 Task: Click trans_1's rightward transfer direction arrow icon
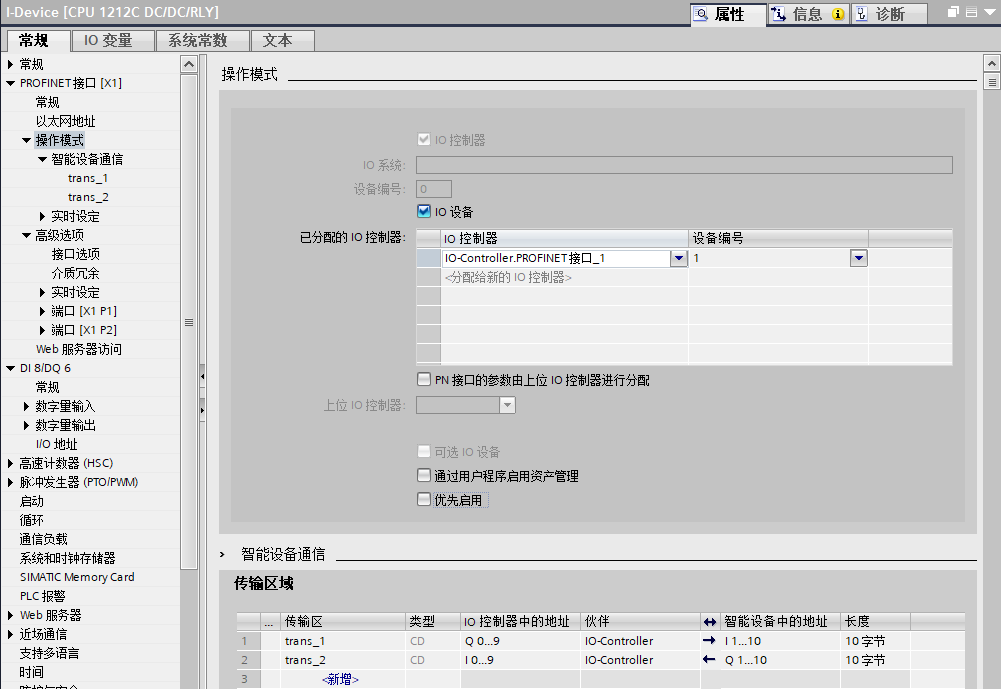click(x=708, y=641)
